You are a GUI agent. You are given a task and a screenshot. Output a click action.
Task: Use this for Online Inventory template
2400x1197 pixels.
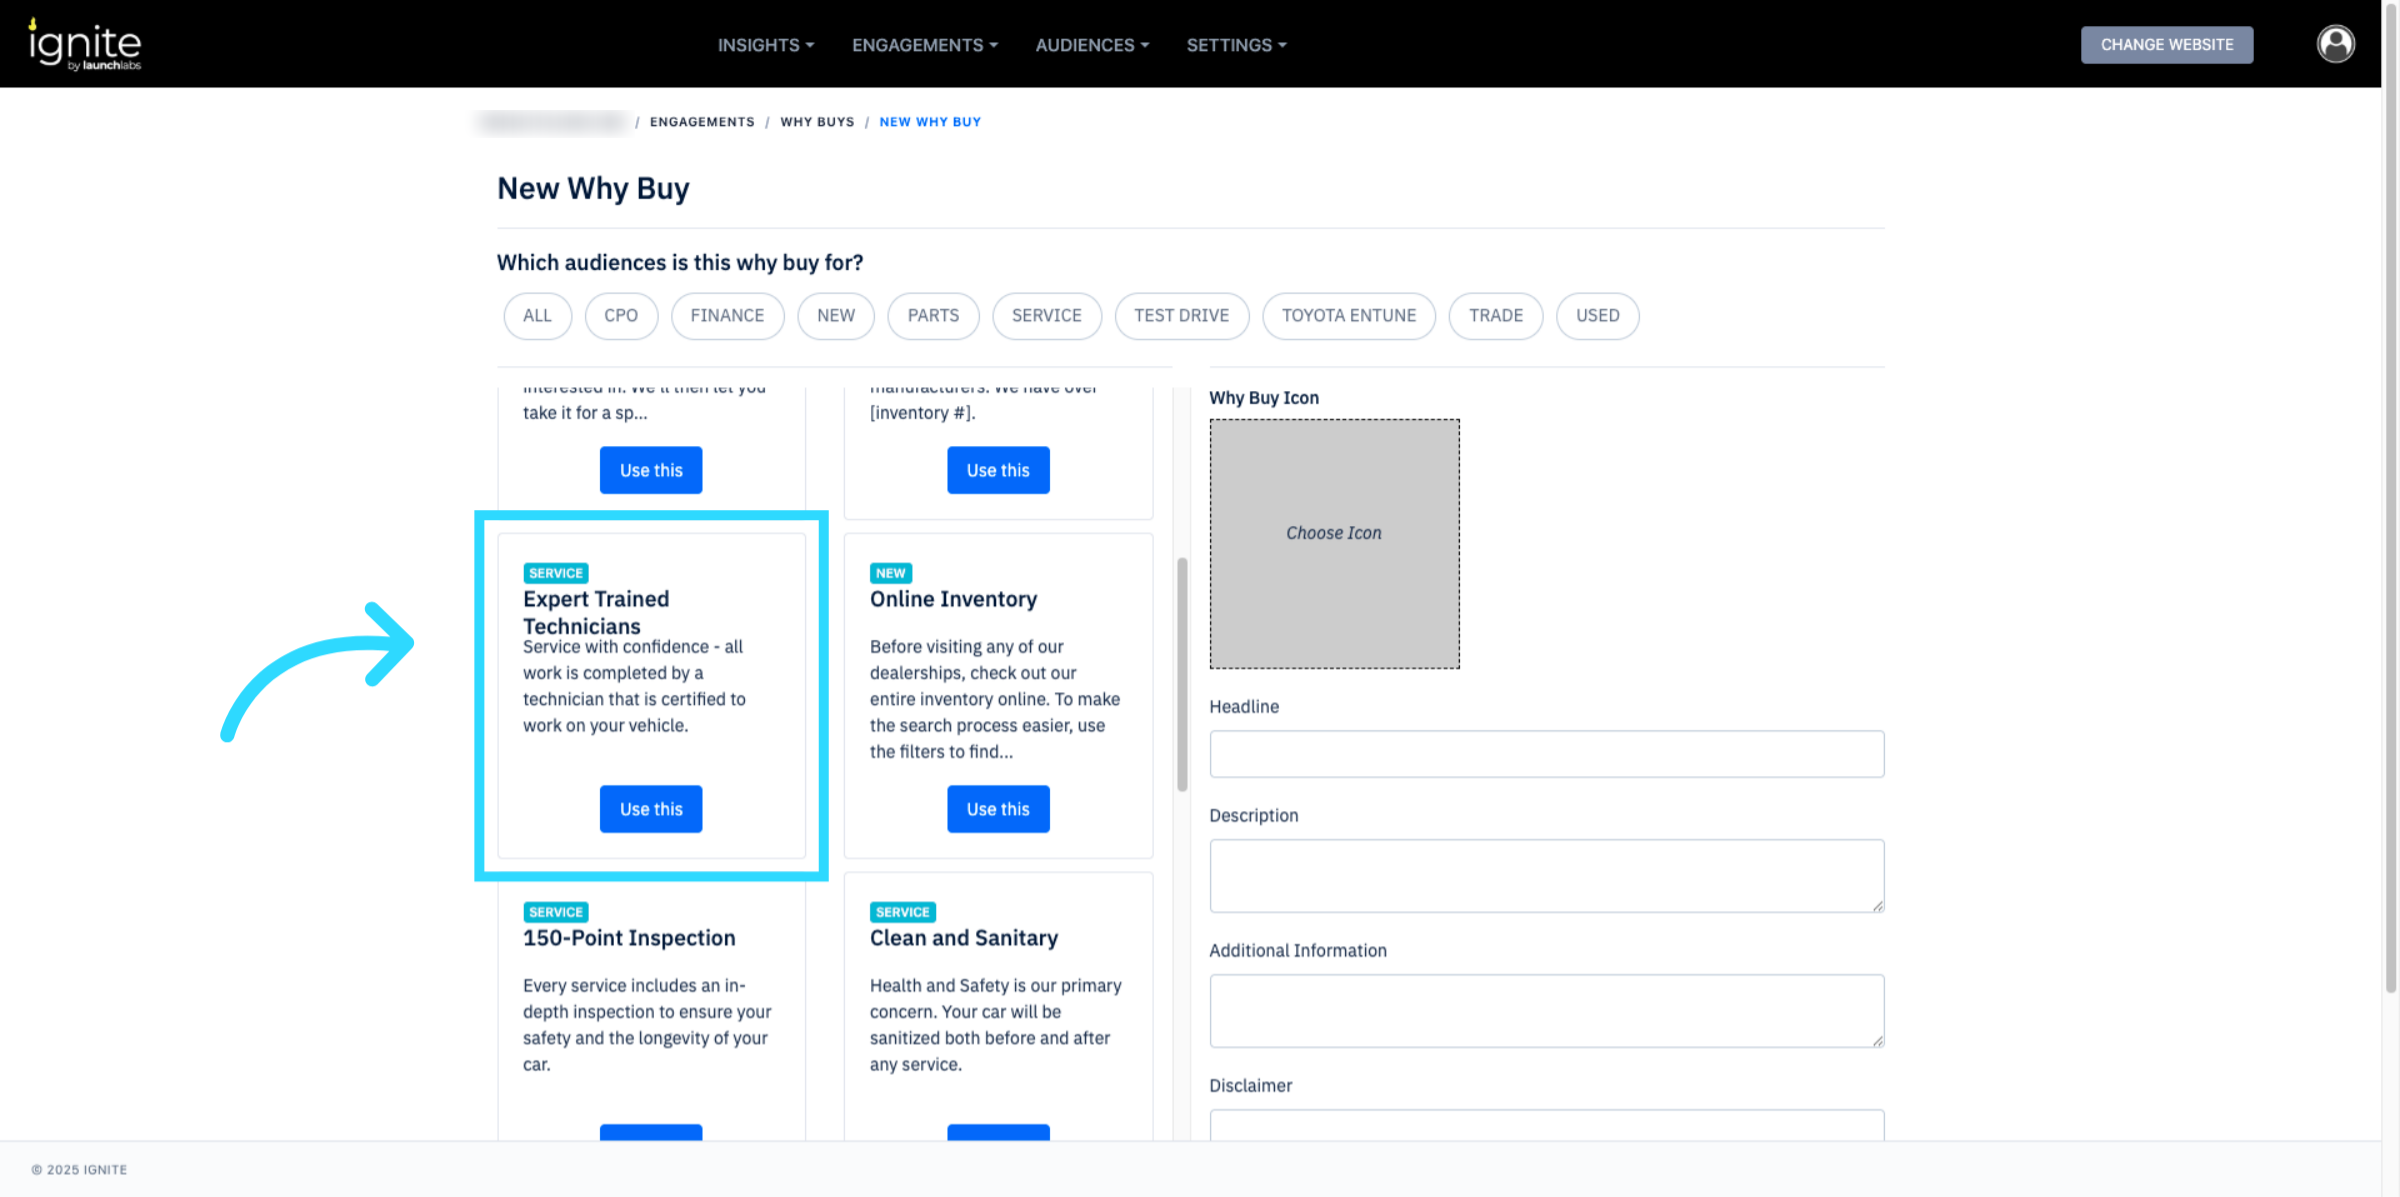(998, 809)
